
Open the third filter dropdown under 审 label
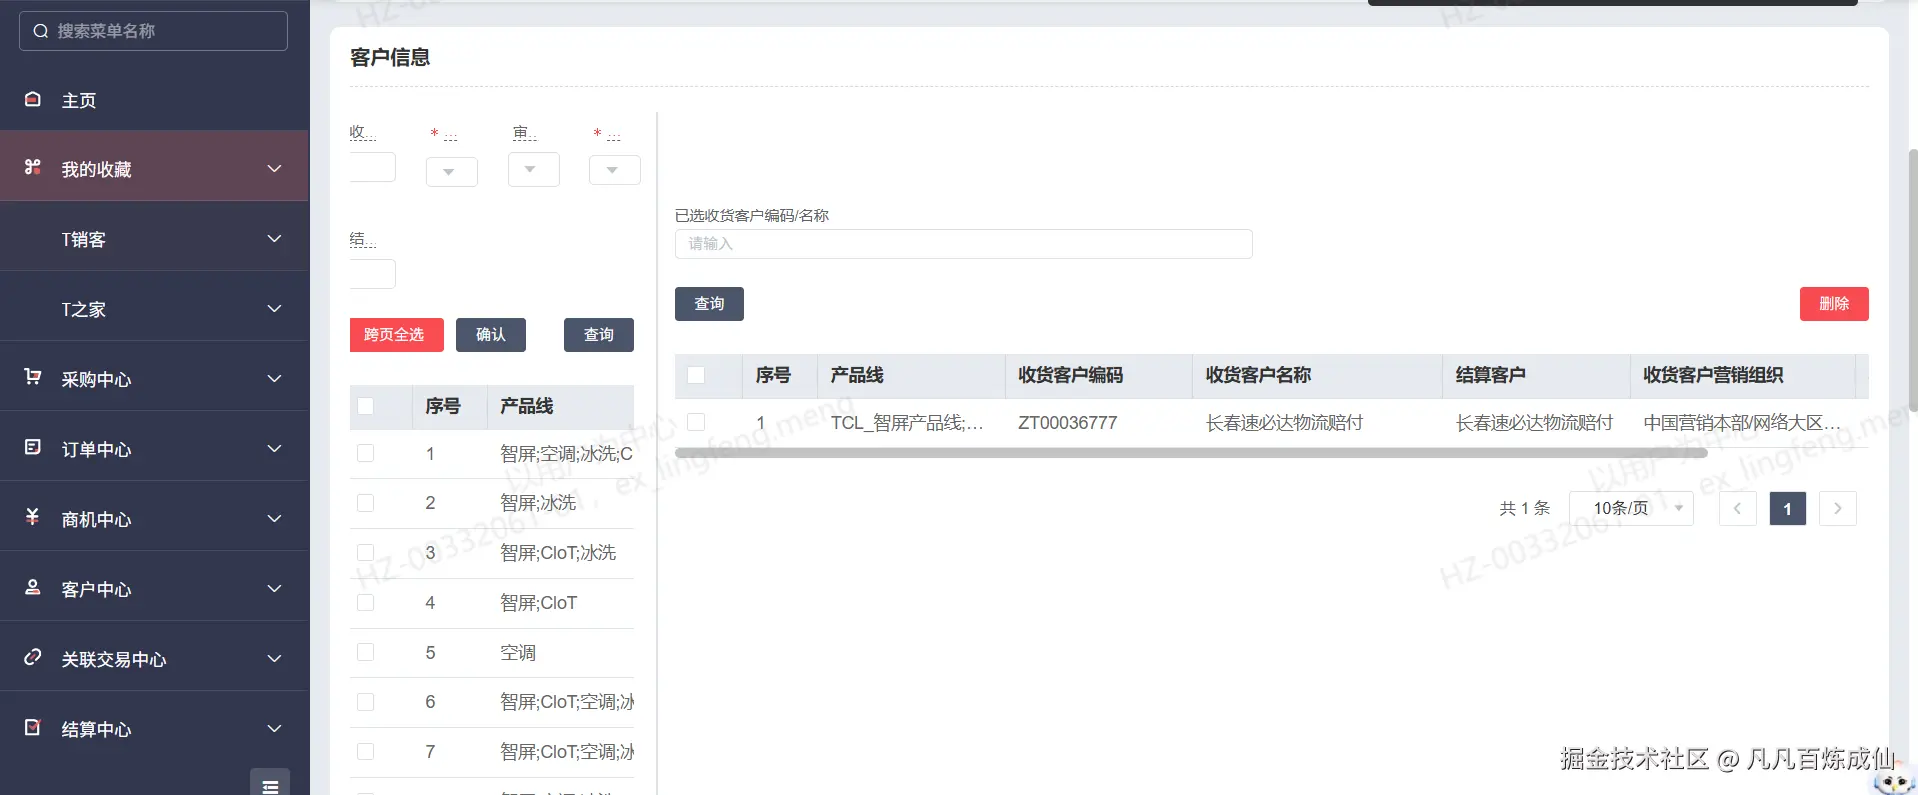534,170
